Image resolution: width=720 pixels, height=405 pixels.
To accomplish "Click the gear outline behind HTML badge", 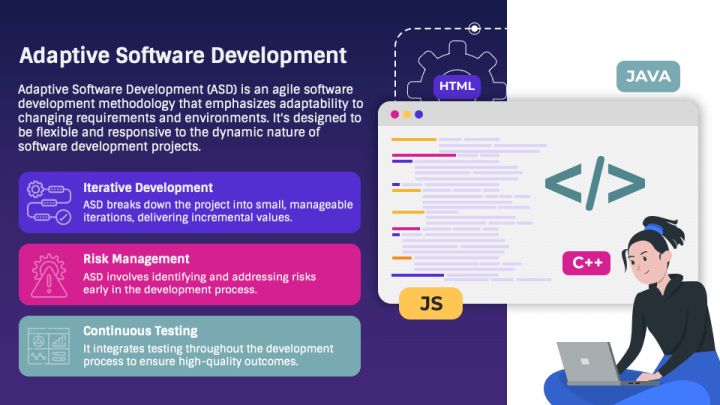I will click(457, 69).
